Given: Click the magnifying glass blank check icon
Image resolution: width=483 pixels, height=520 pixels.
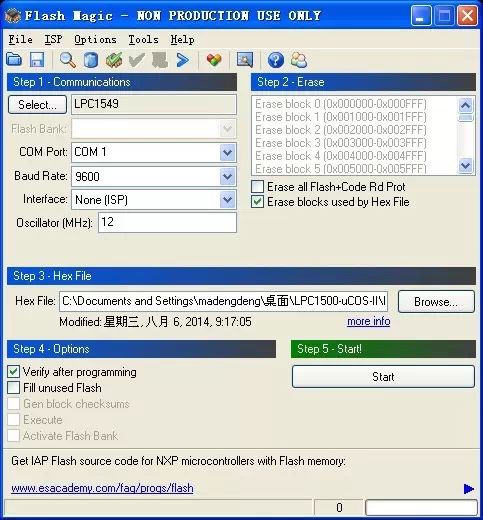Looking at the screenshot, I should 68,60.
